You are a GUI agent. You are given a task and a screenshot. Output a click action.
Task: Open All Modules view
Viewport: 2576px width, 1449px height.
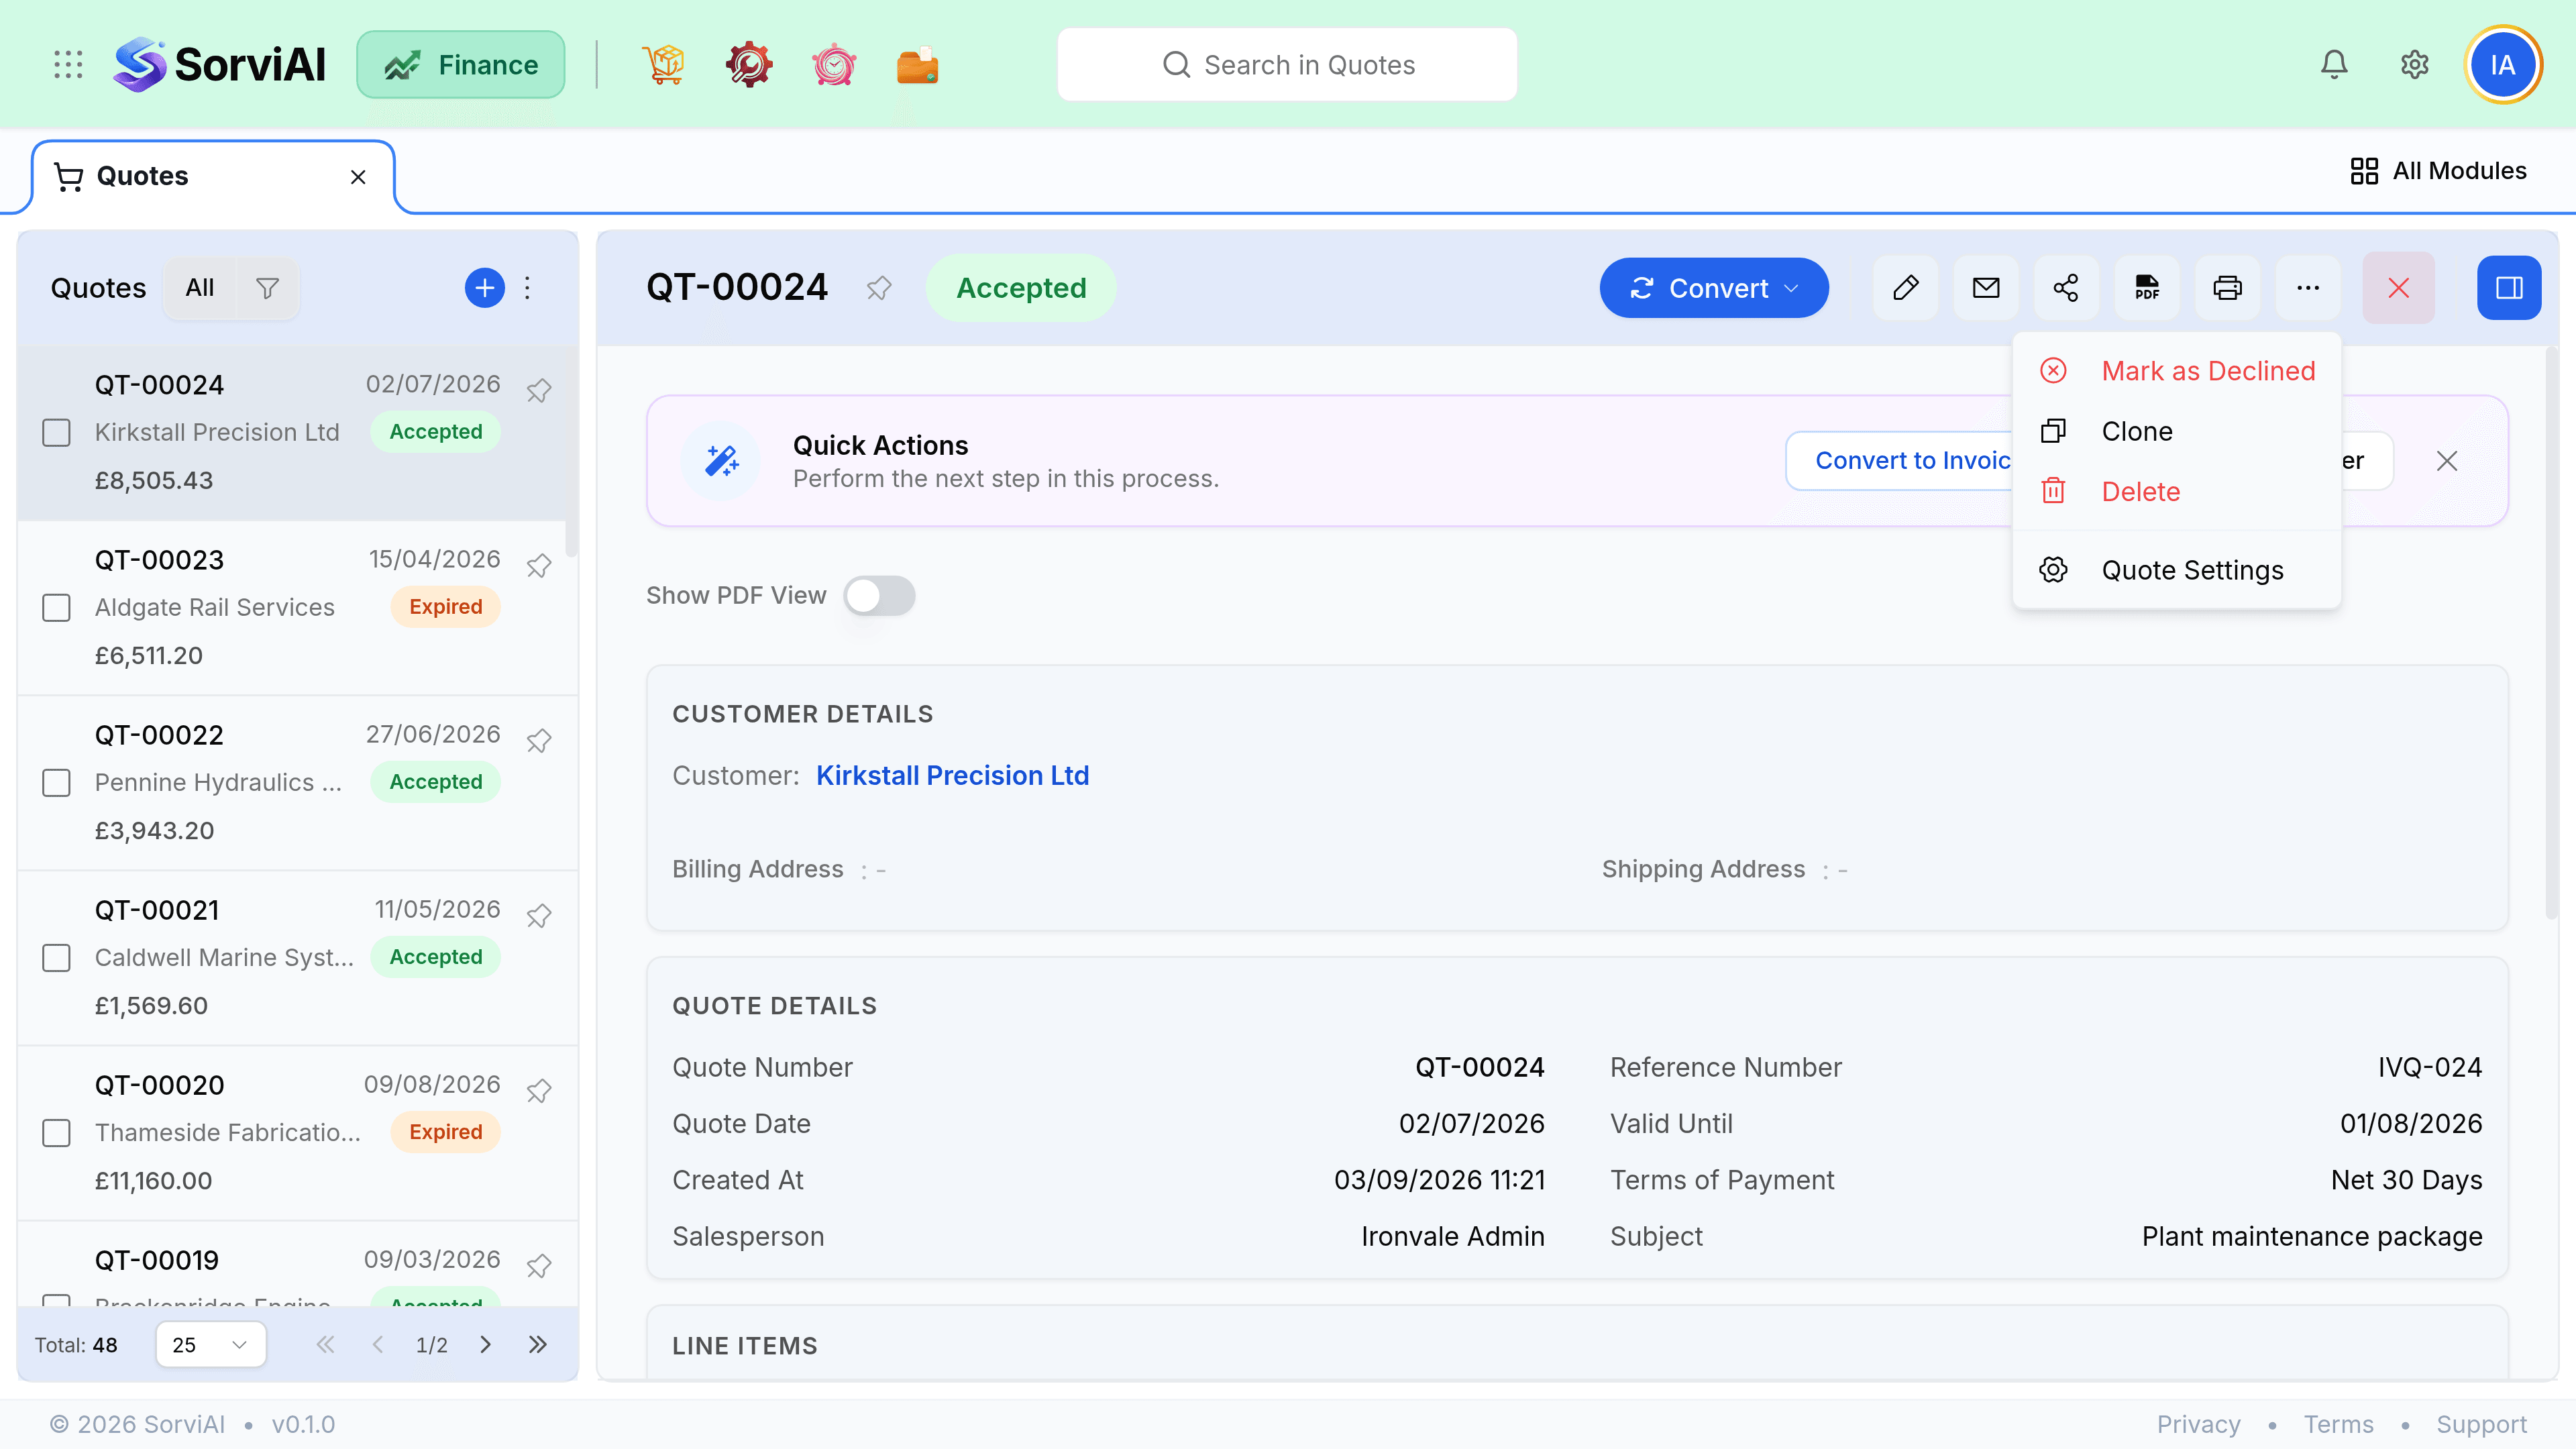2438,171
